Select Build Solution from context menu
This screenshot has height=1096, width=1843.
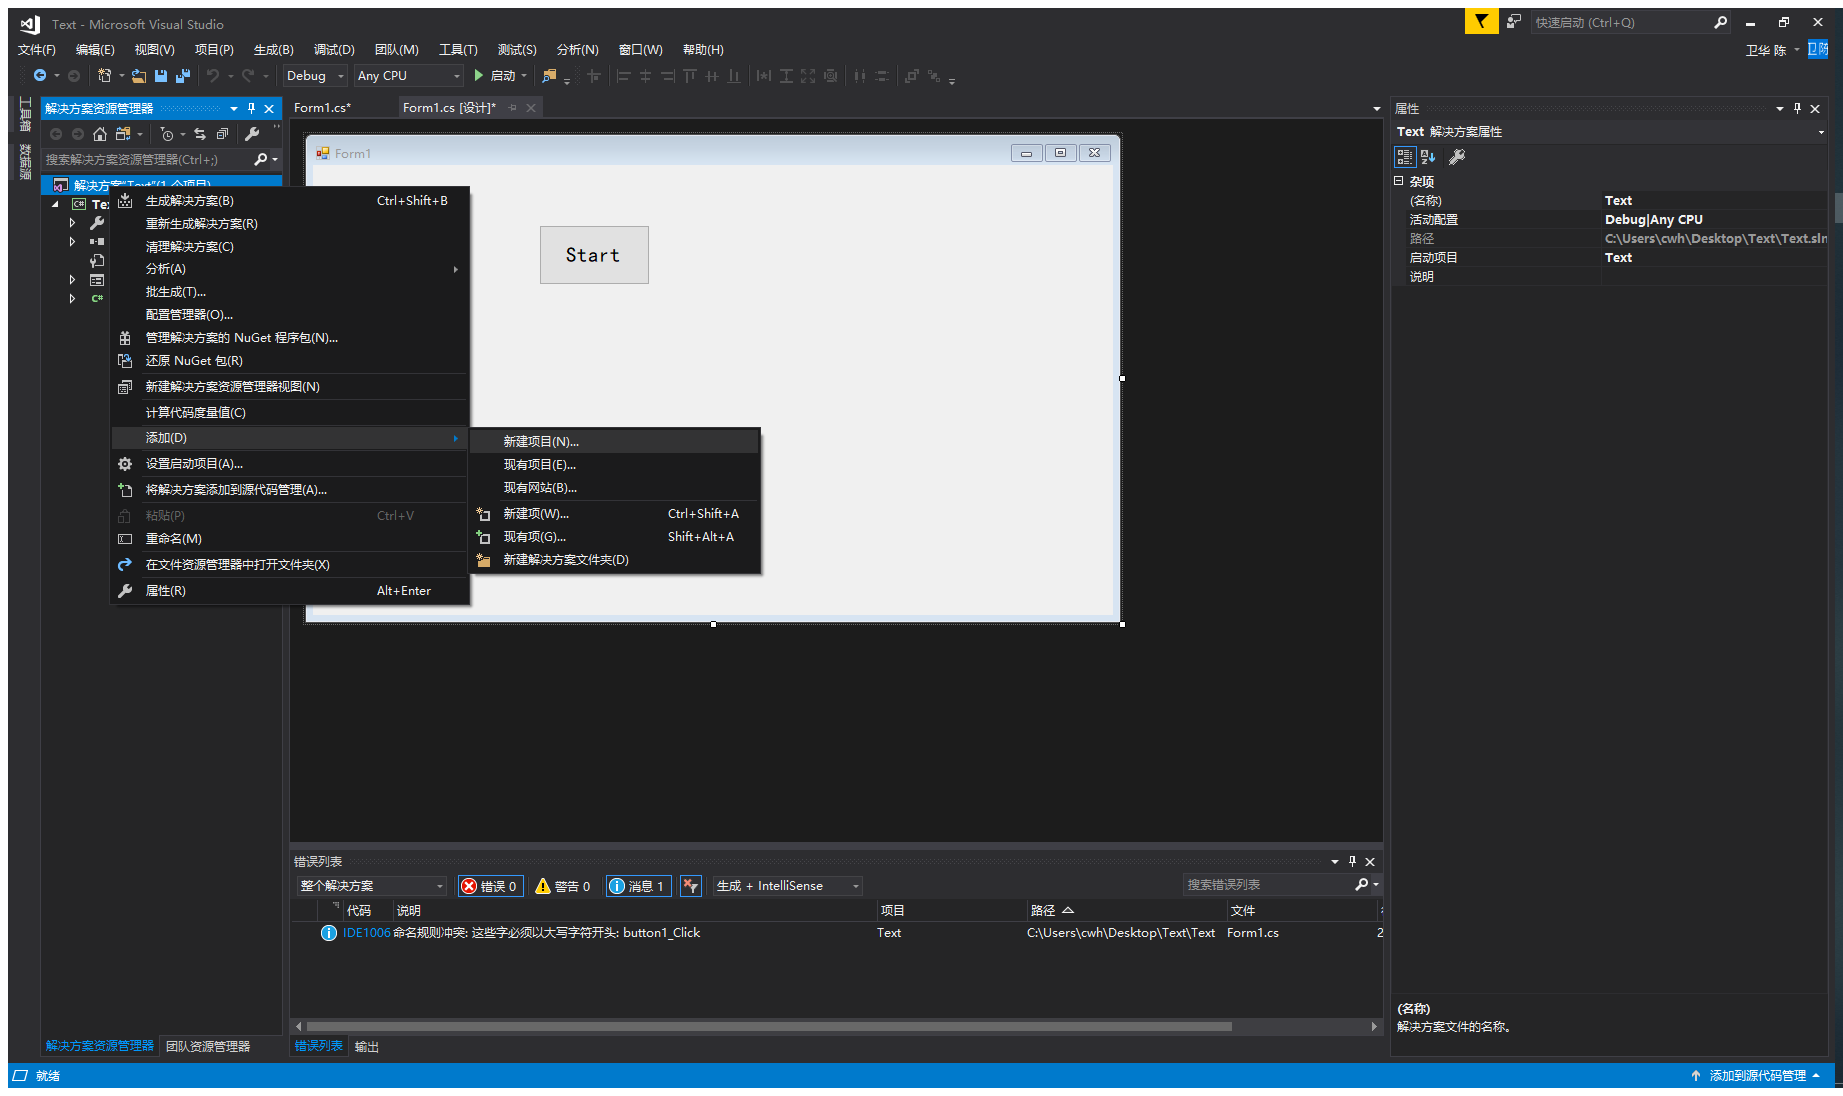[x=290, y=201]
